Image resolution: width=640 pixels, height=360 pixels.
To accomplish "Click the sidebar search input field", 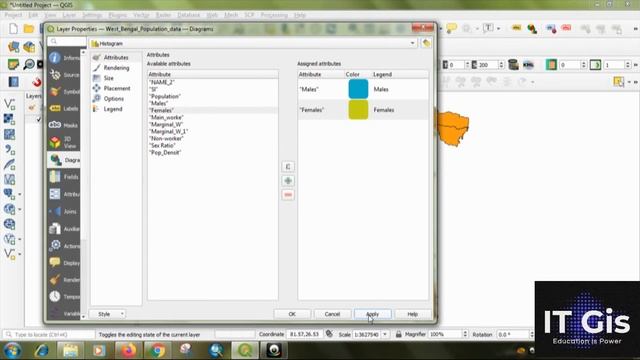I will [67, 42].
